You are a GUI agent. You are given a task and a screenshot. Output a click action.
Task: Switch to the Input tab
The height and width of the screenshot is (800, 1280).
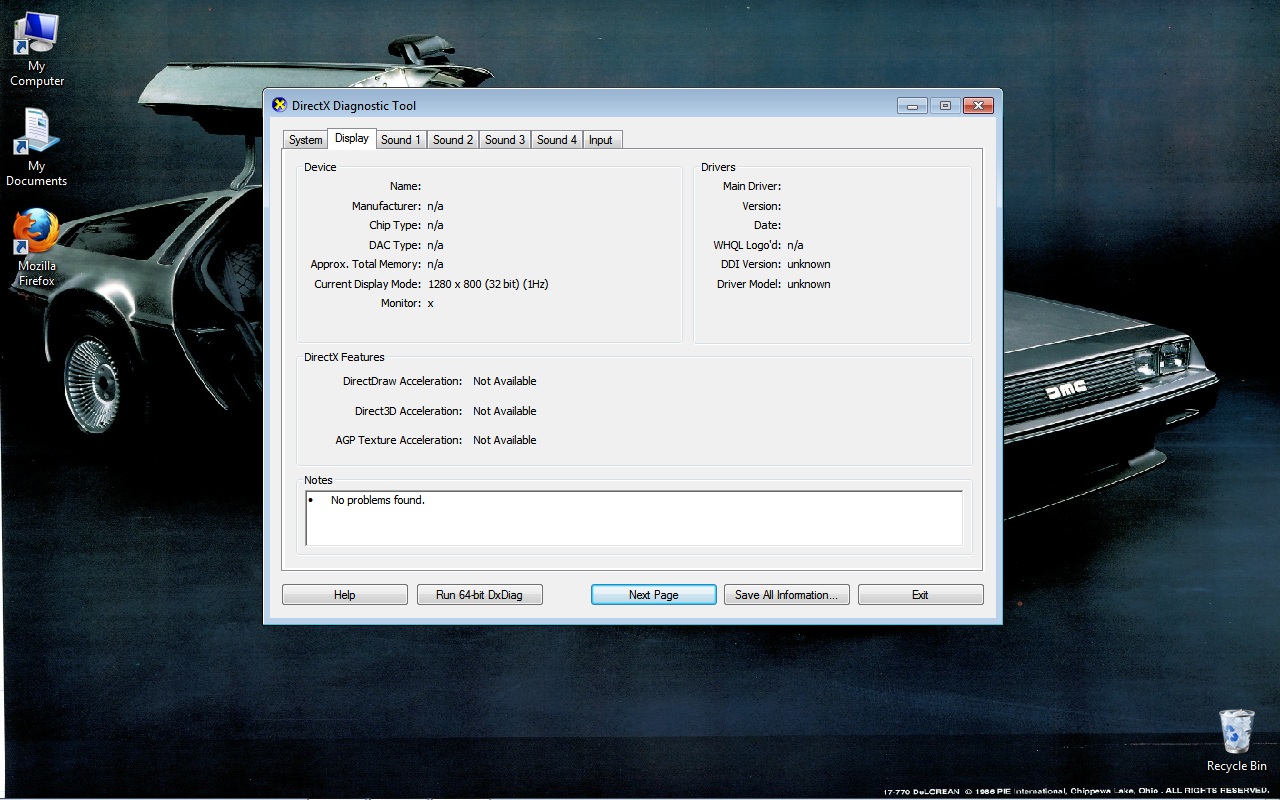click(601, 140)
